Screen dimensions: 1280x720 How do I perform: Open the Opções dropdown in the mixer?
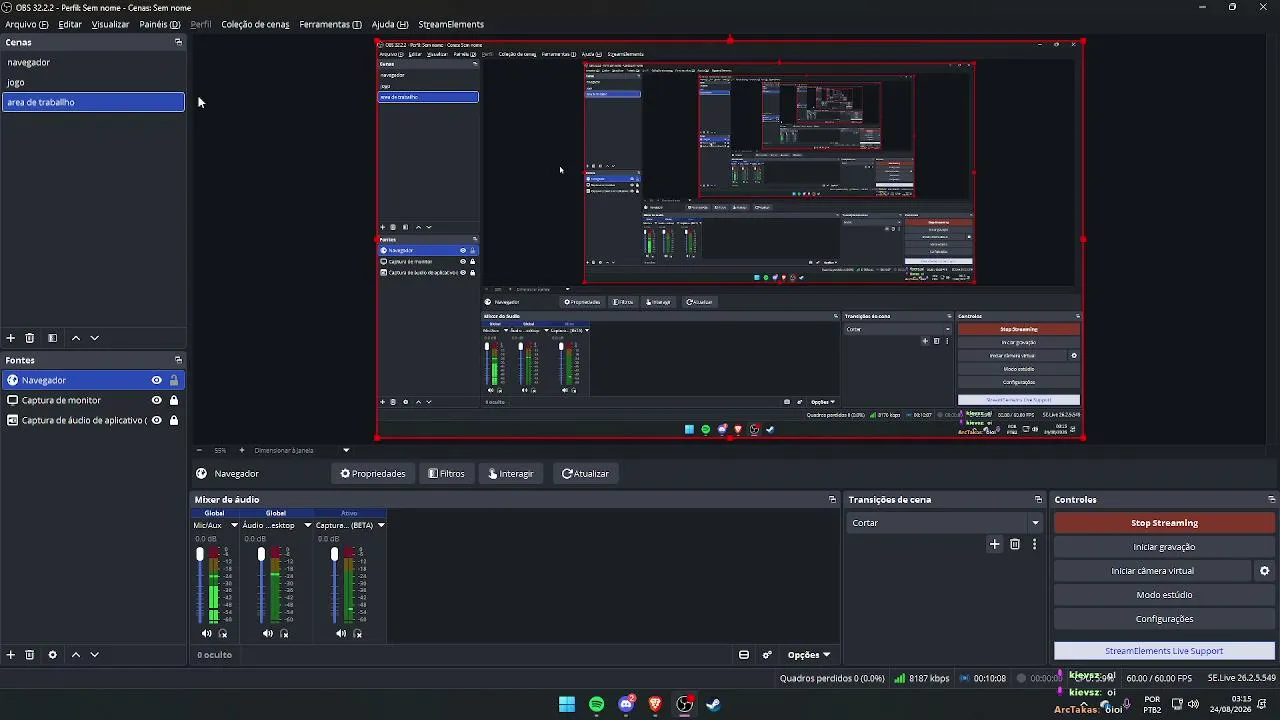coord(809,655)
